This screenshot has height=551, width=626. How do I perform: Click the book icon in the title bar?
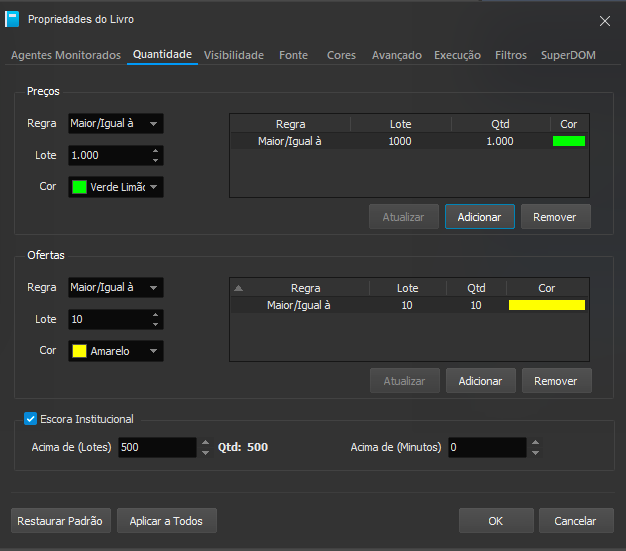coord(12,19)
